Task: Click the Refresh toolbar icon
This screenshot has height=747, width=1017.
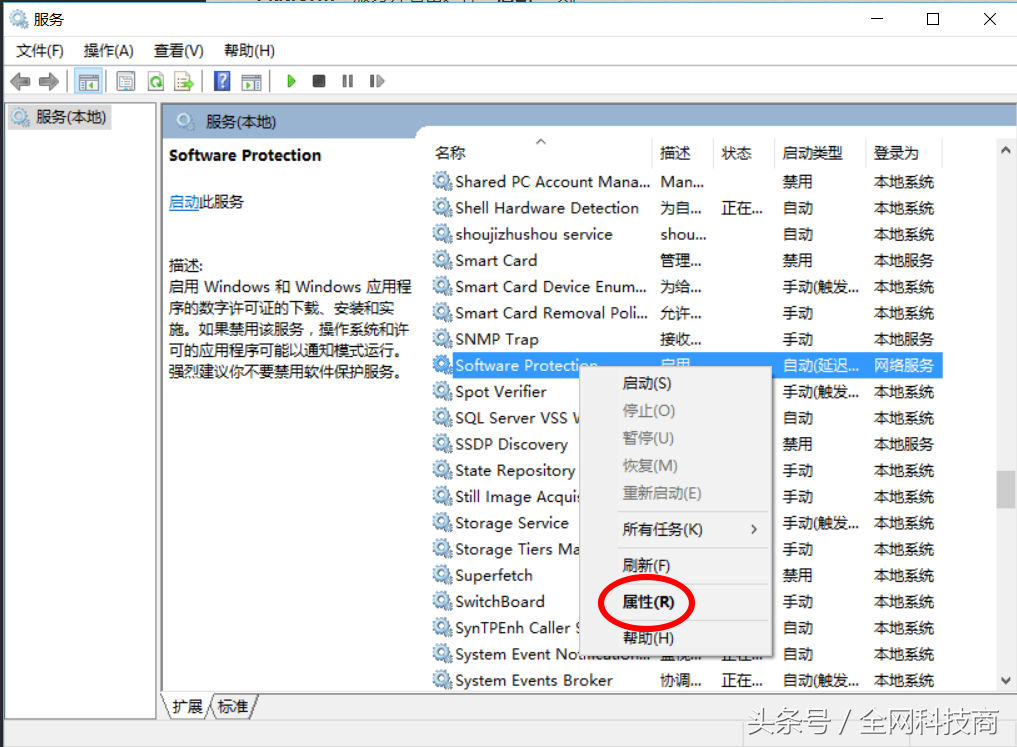Action: tap(156, 82)
